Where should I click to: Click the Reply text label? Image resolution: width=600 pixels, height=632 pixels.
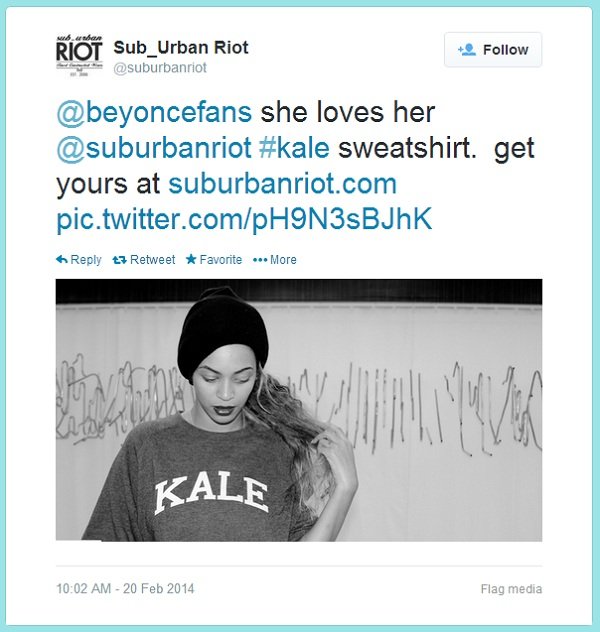tap(86, 260)
